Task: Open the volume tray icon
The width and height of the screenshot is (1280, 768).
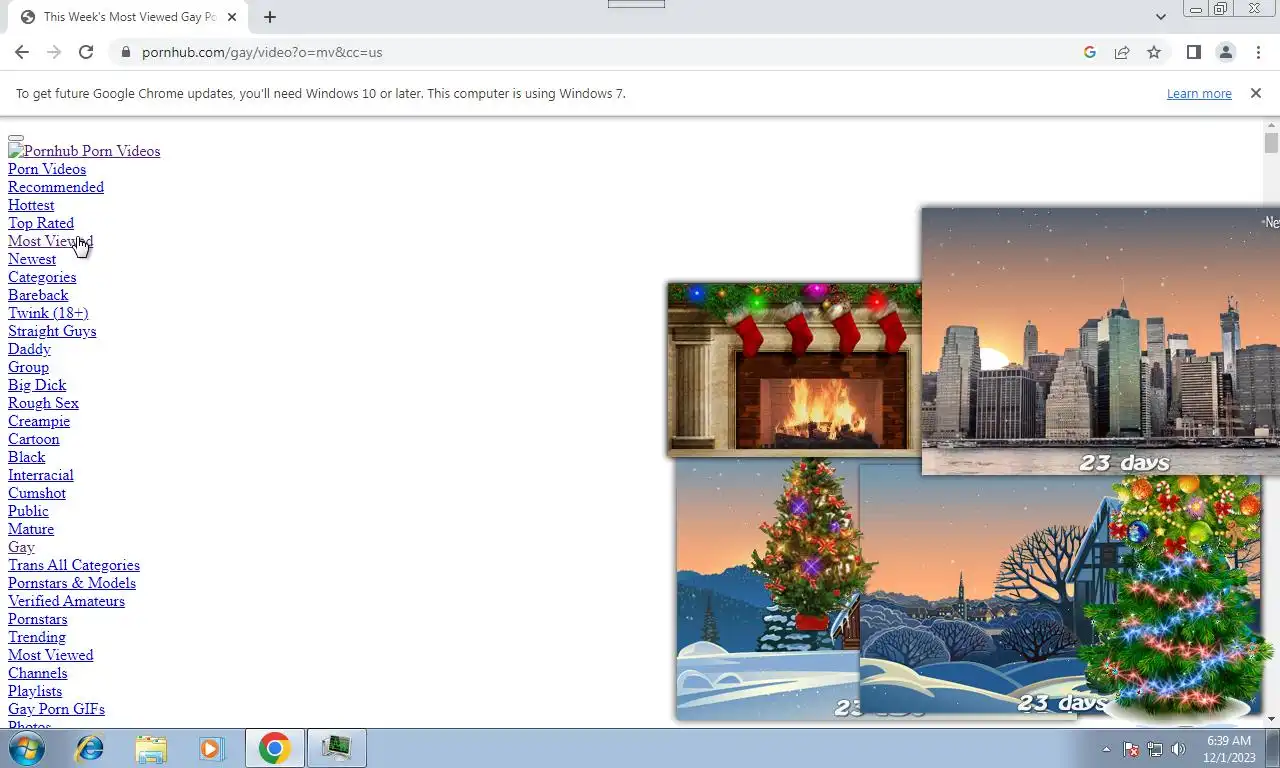Action: coord(1178,749)
